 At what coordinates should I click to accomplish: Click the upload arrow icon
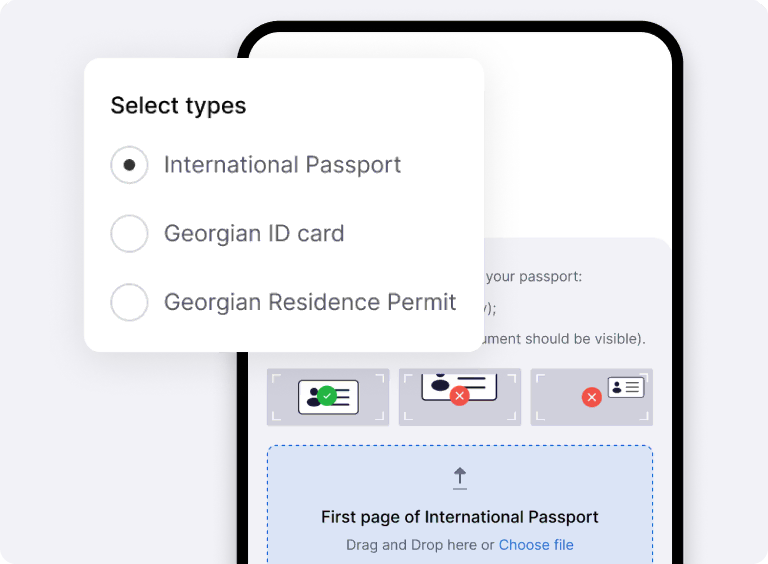click(460, 477)
